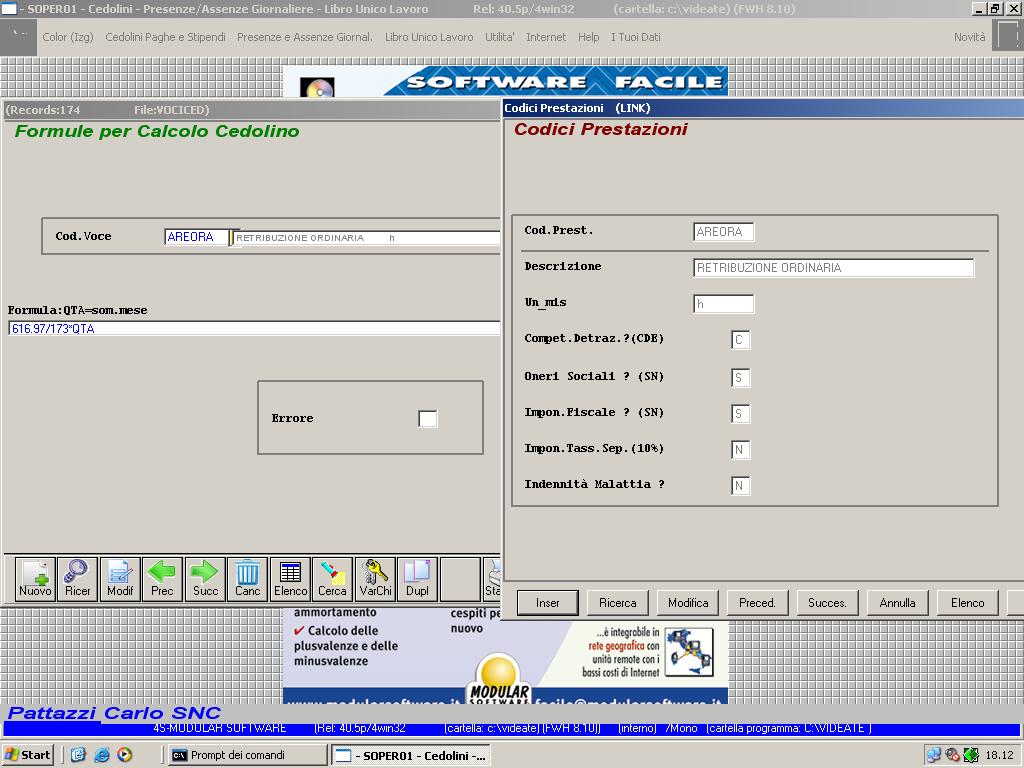Click the Annulla button
Viewport: 1024px width, 768px height.
click(x=897, y=603)
